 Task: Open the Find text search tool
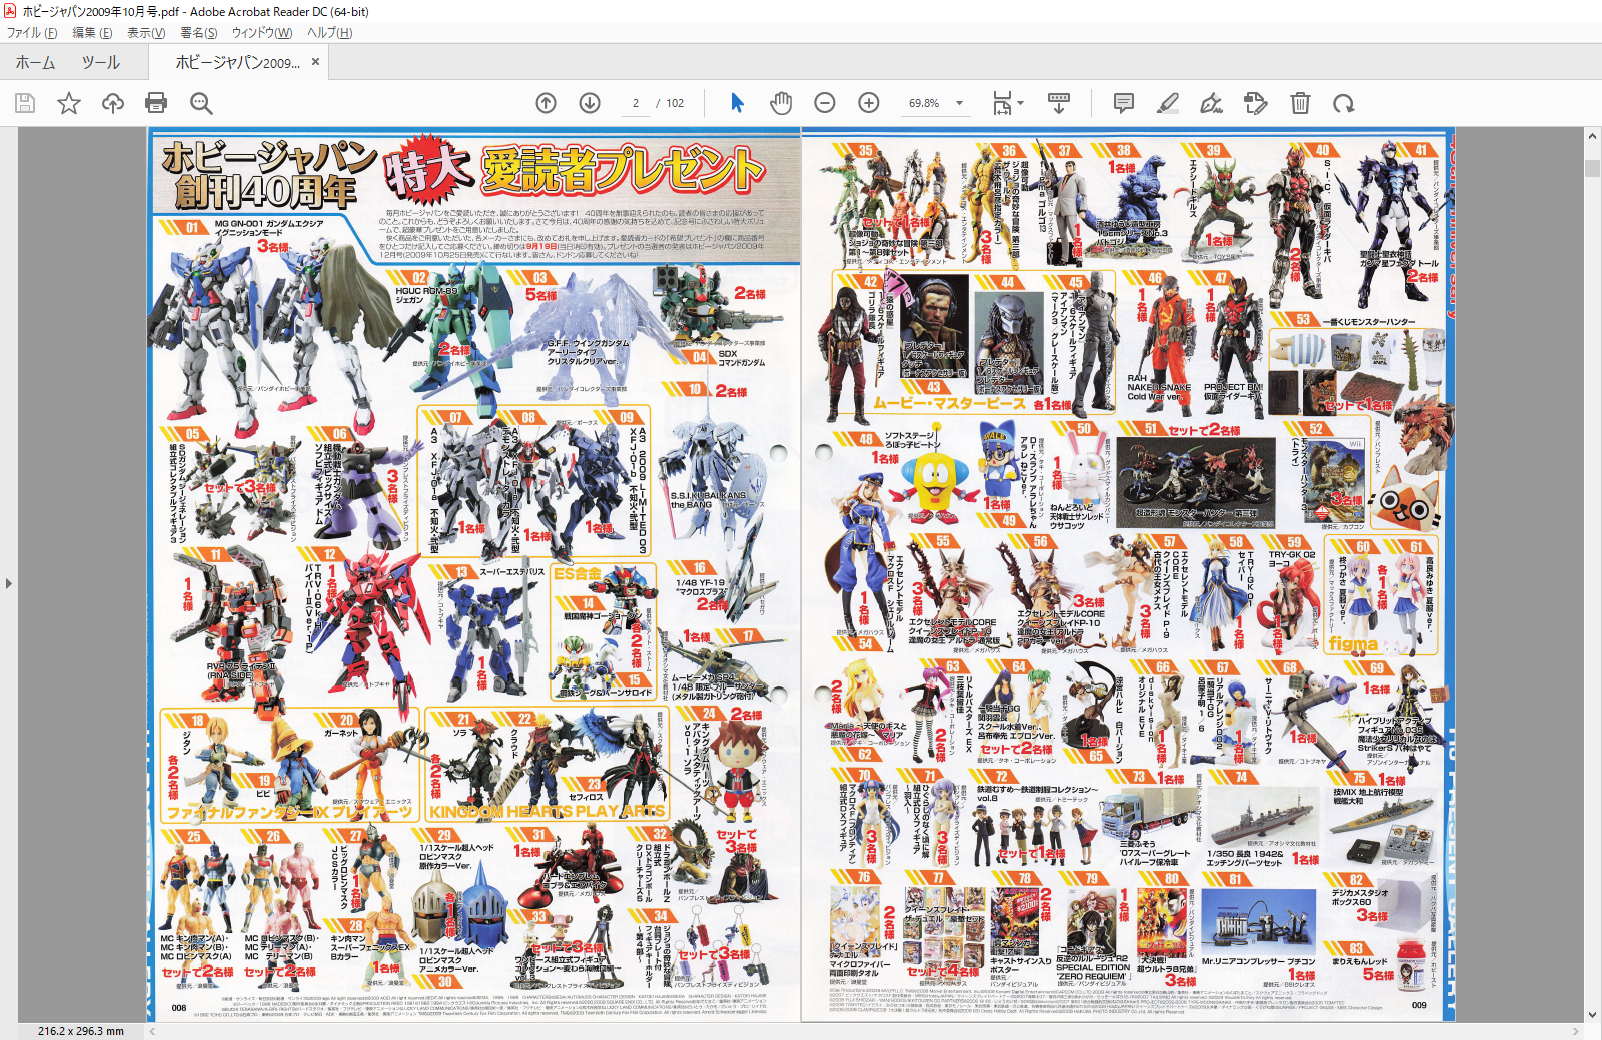(x=201, y=103)
